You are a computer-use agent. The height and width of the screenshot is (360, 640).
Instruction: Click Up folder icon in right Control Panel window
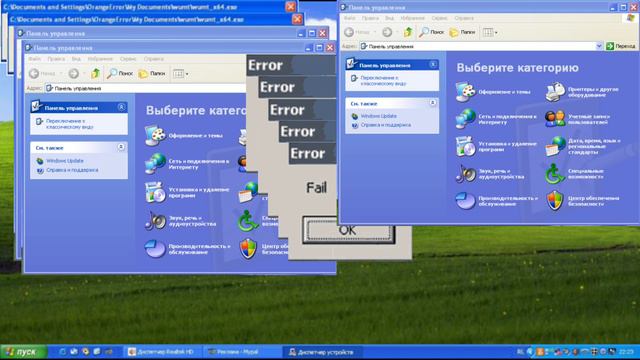pyautogui.click(x=407, y=32)
